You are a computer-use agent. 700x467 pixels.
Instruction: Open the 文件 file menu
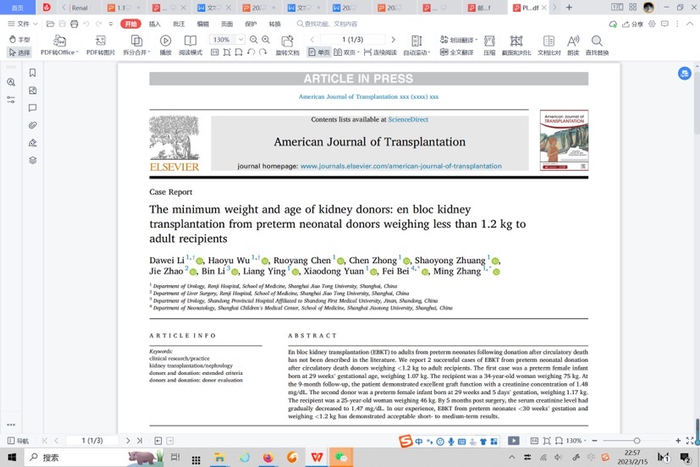(22, 24)
